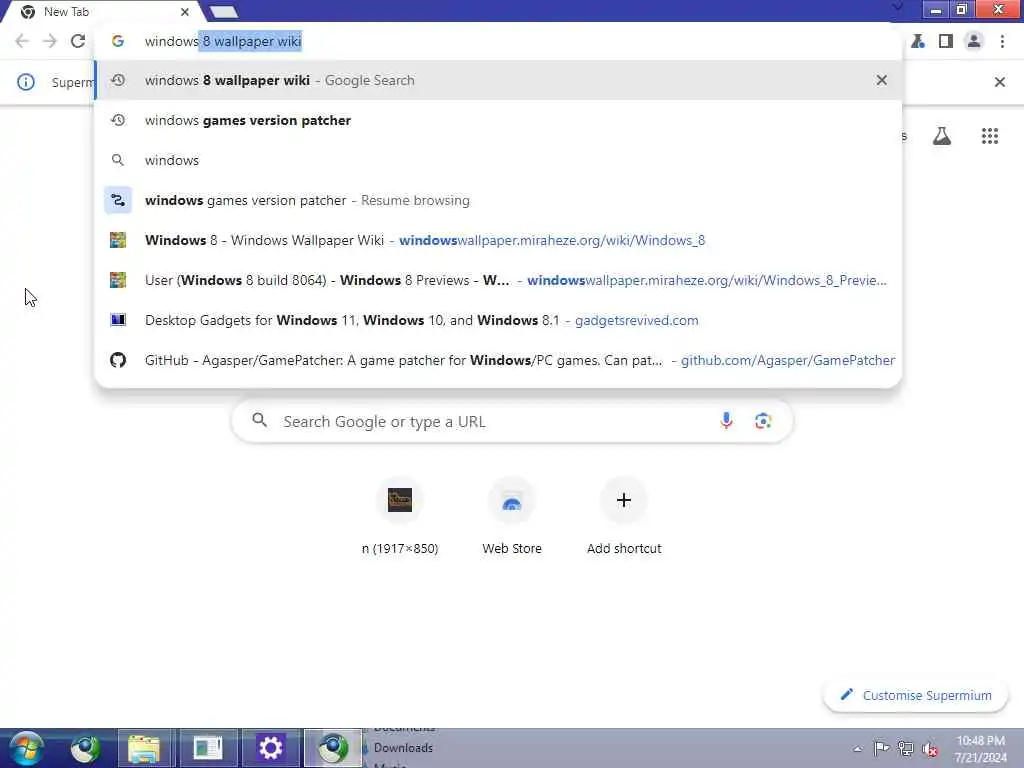Open Windows 8 - Windows Wallpaper Wiki suggestion
This screenshot has height=768, width=1024.
click(498, 240)
